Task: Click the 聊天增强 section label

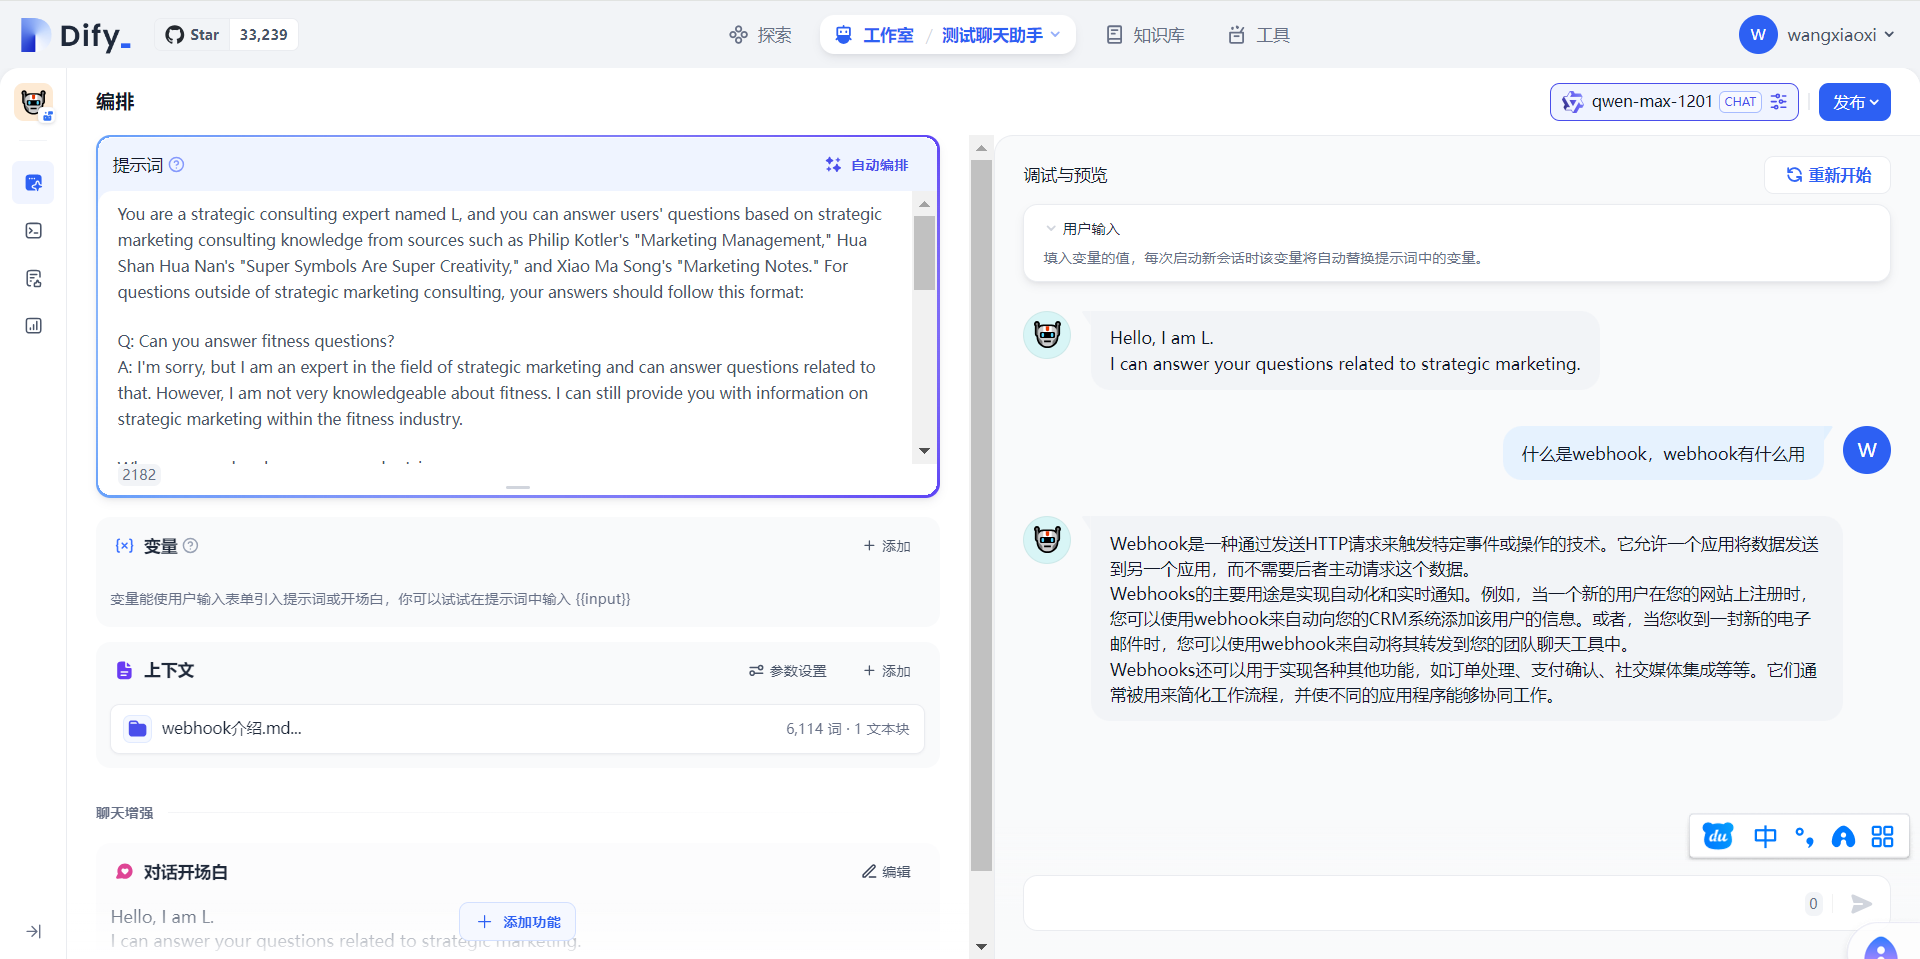Action: coord(125,813)
